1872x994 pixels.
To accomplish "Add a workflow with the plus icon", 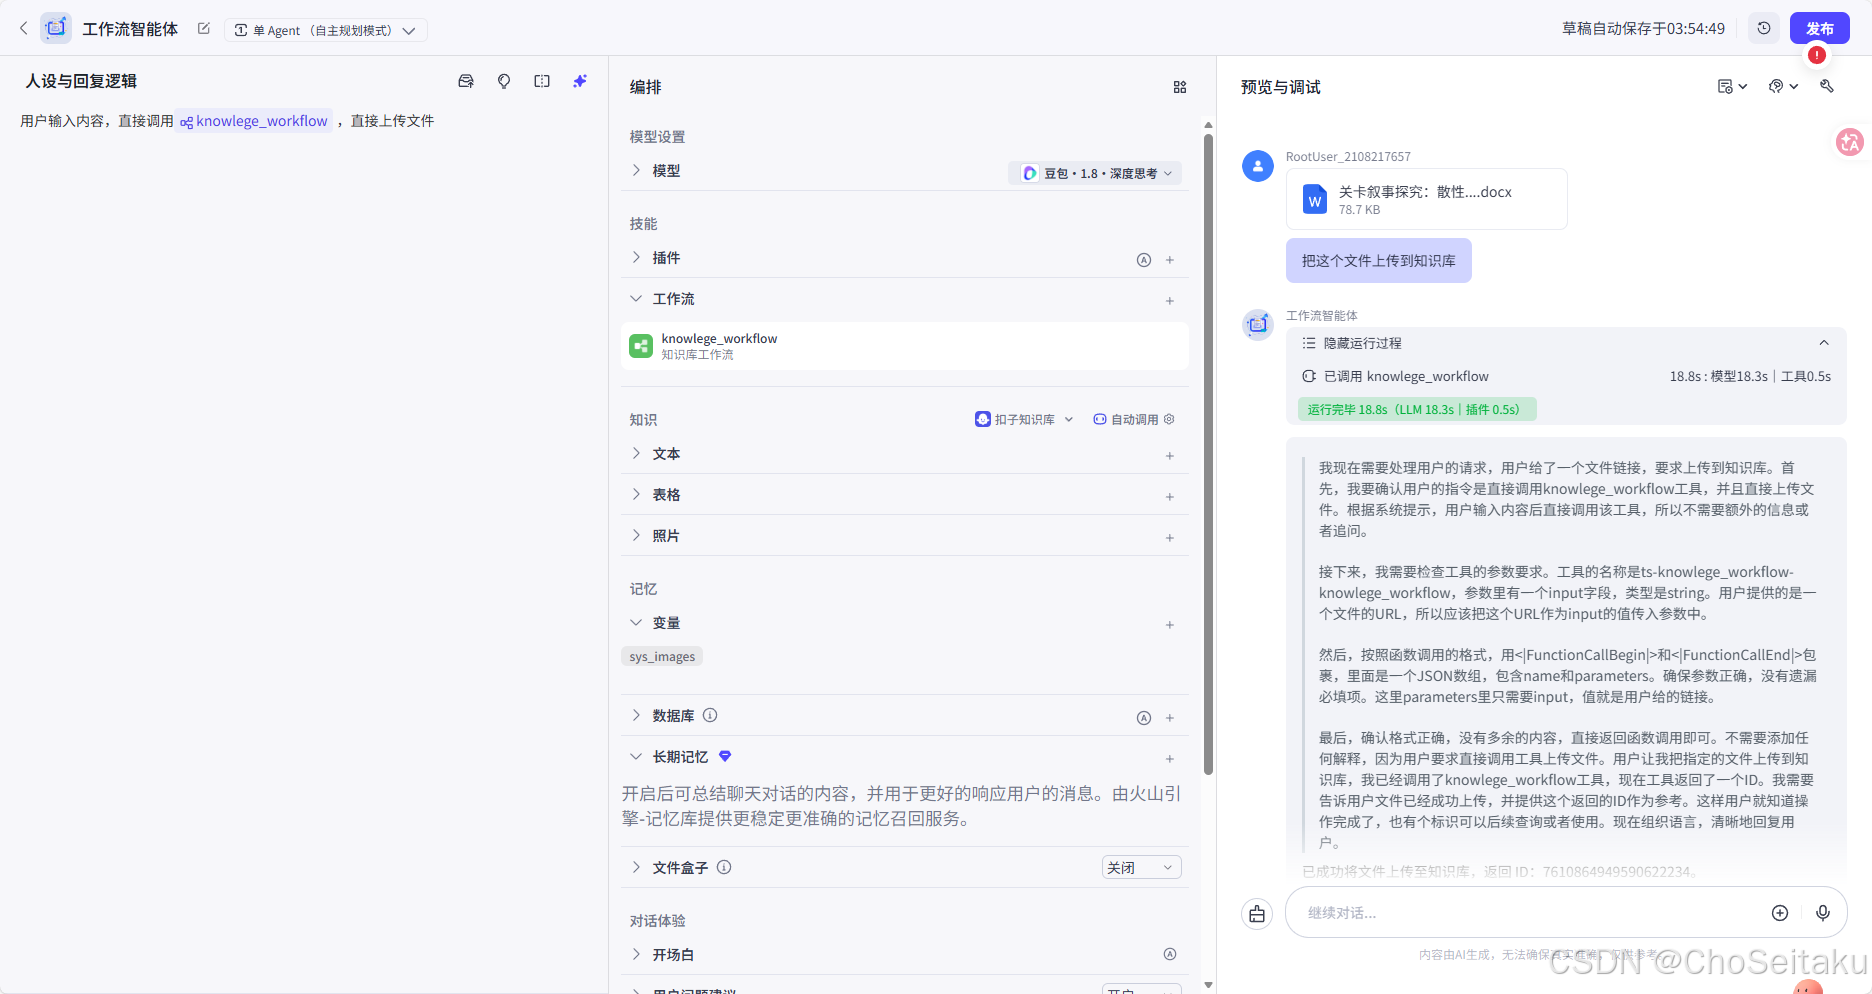I will point(1170,301).
